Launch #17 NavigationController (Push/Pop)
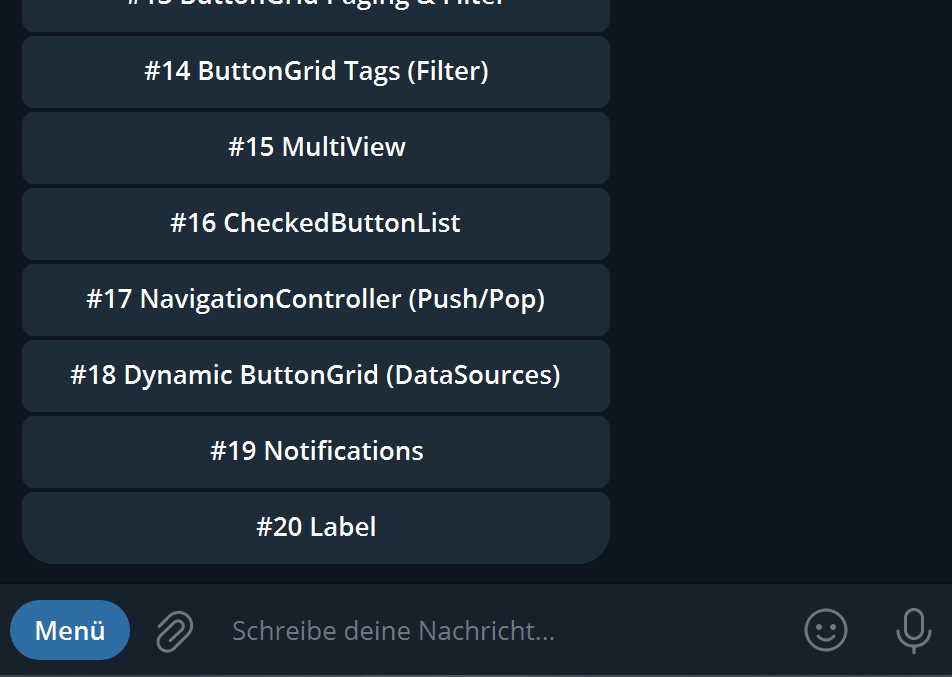The width and height of the screenshot is (952, 677). [x=316, y=300]
